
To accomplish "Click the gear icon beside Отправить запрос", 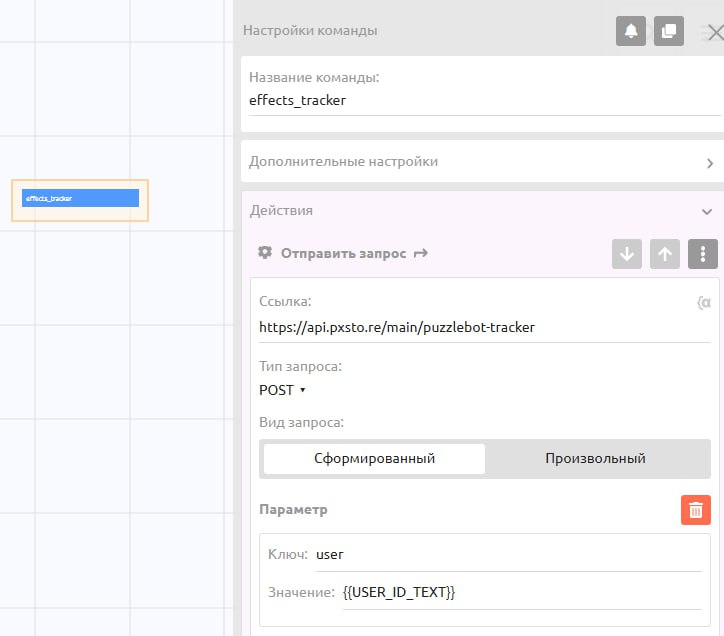I will 265,253.
